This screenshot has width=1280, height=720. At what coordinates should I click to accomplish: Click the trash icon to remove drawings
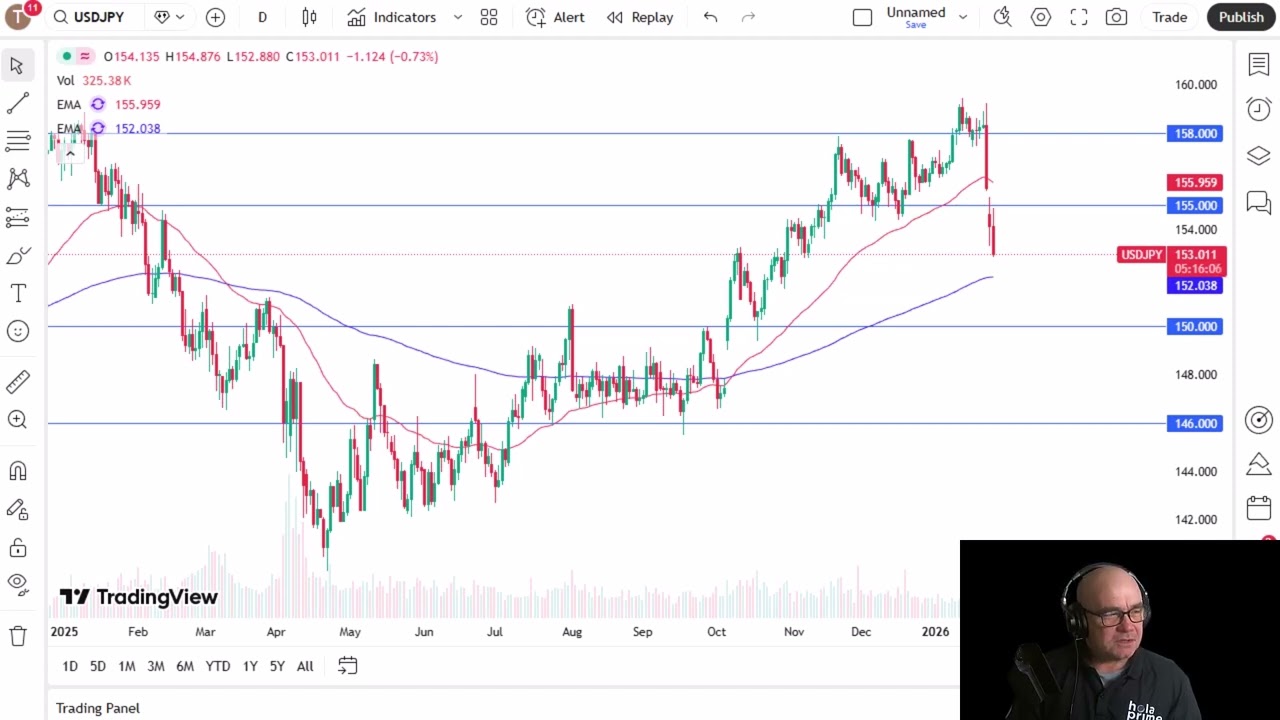coord(17,636)
